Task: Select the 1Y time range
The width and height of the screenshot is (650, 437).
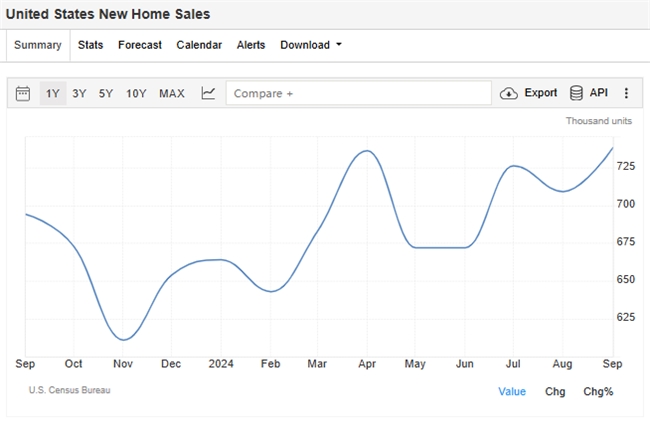Action: click(52, 93)
